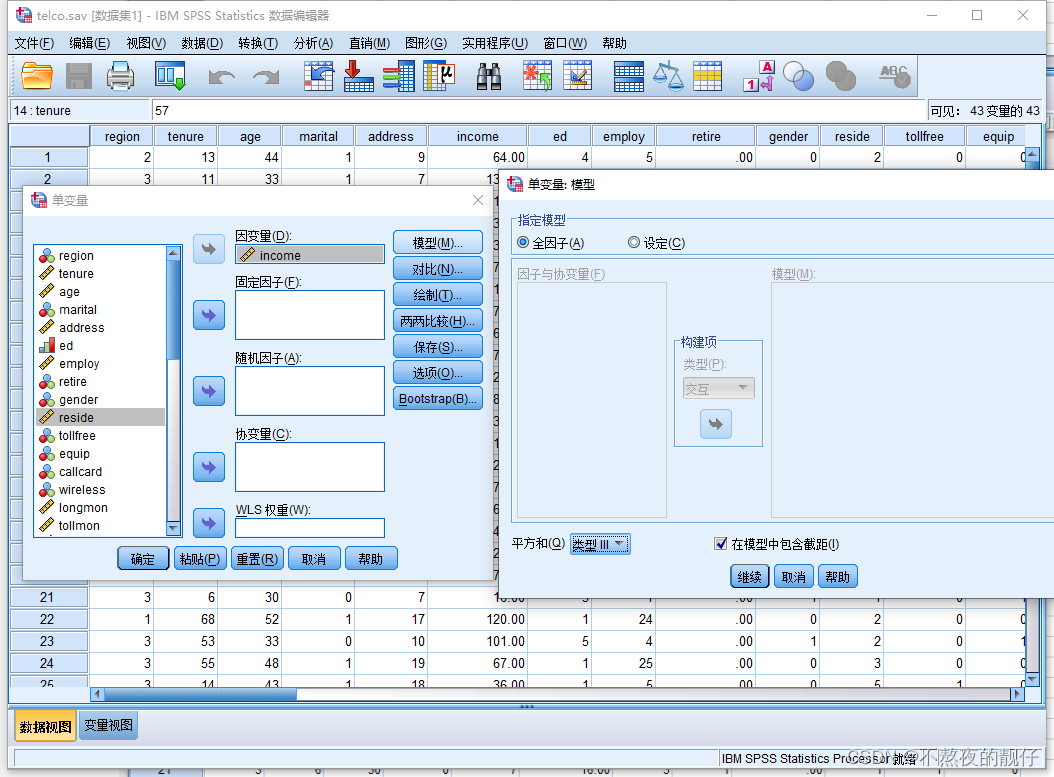Click 继续 in the model dialog
Viewport: 1054px width, 777px height.
[x=749, y=577]
